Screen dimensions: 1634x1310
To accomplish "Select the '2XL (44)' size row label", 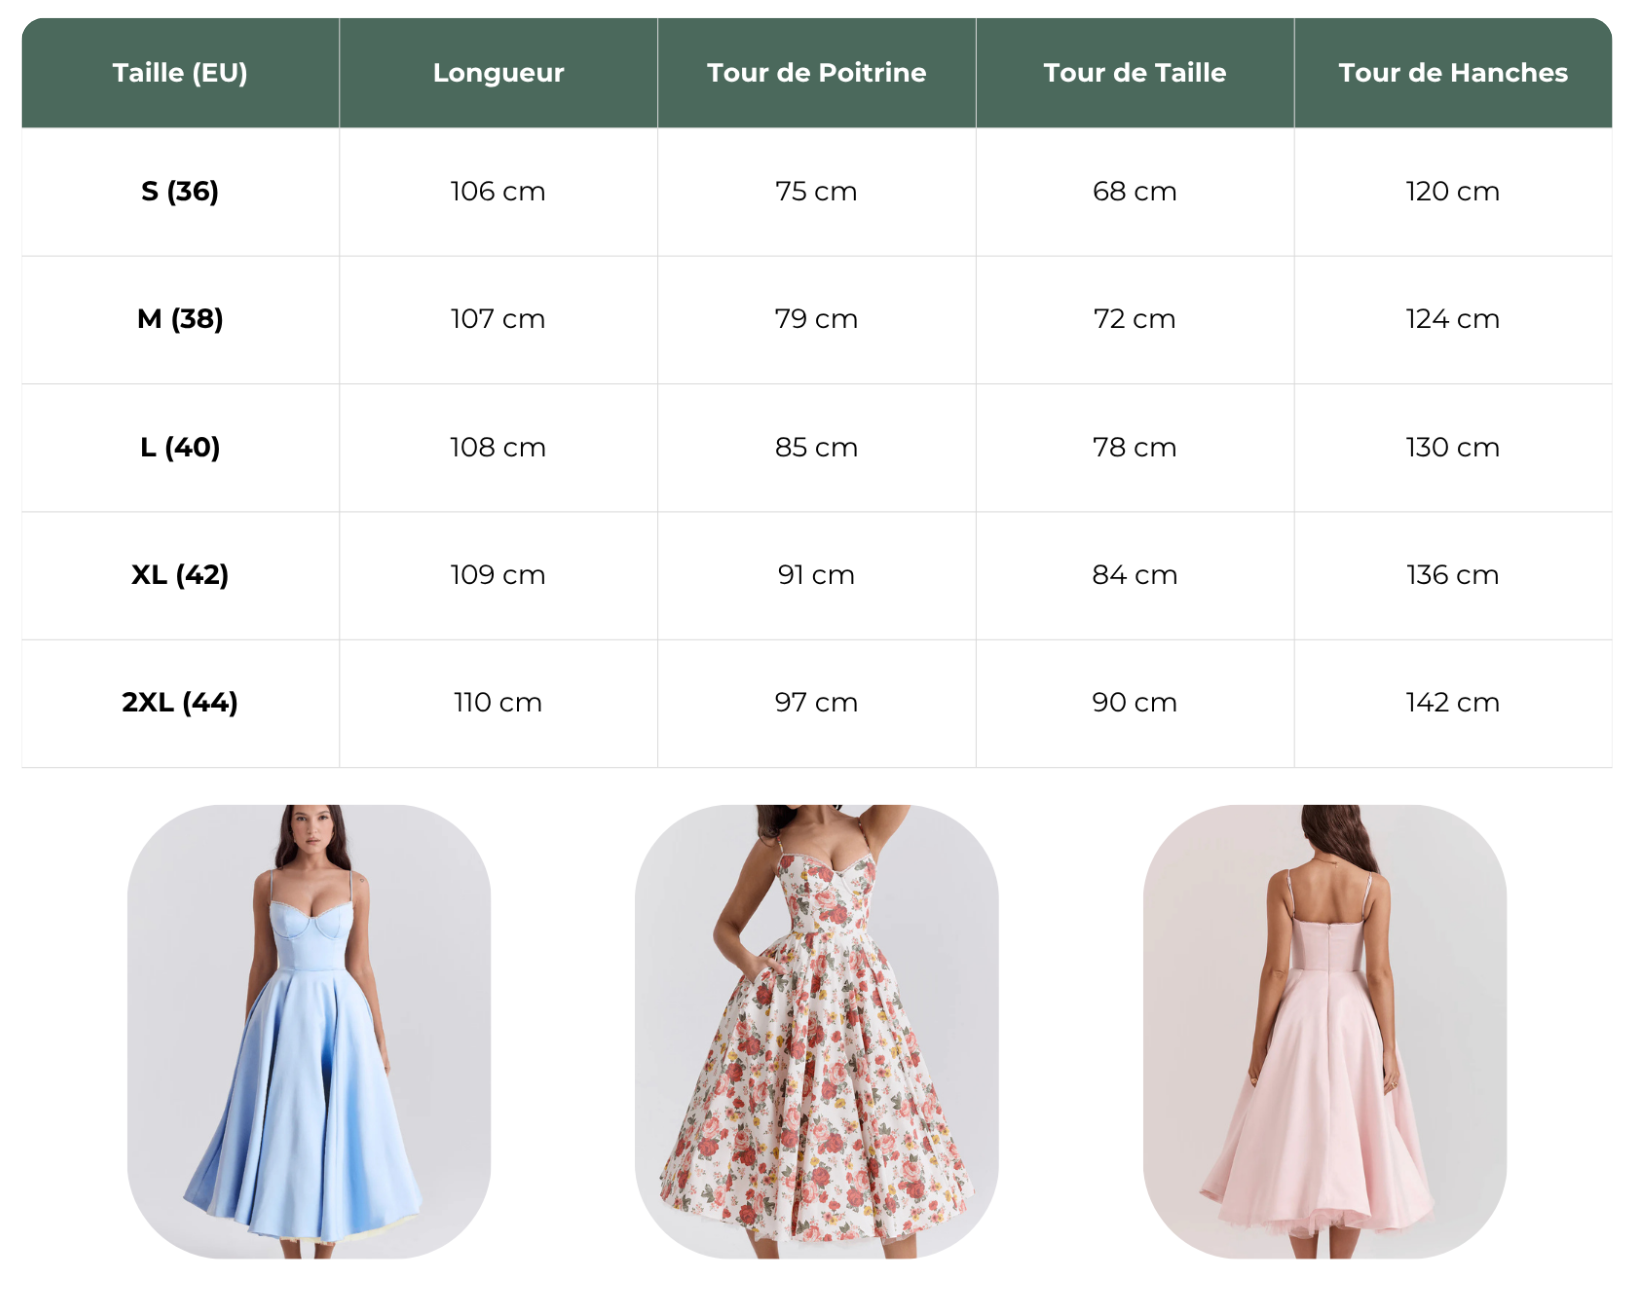I will click(x=180, y=703).
